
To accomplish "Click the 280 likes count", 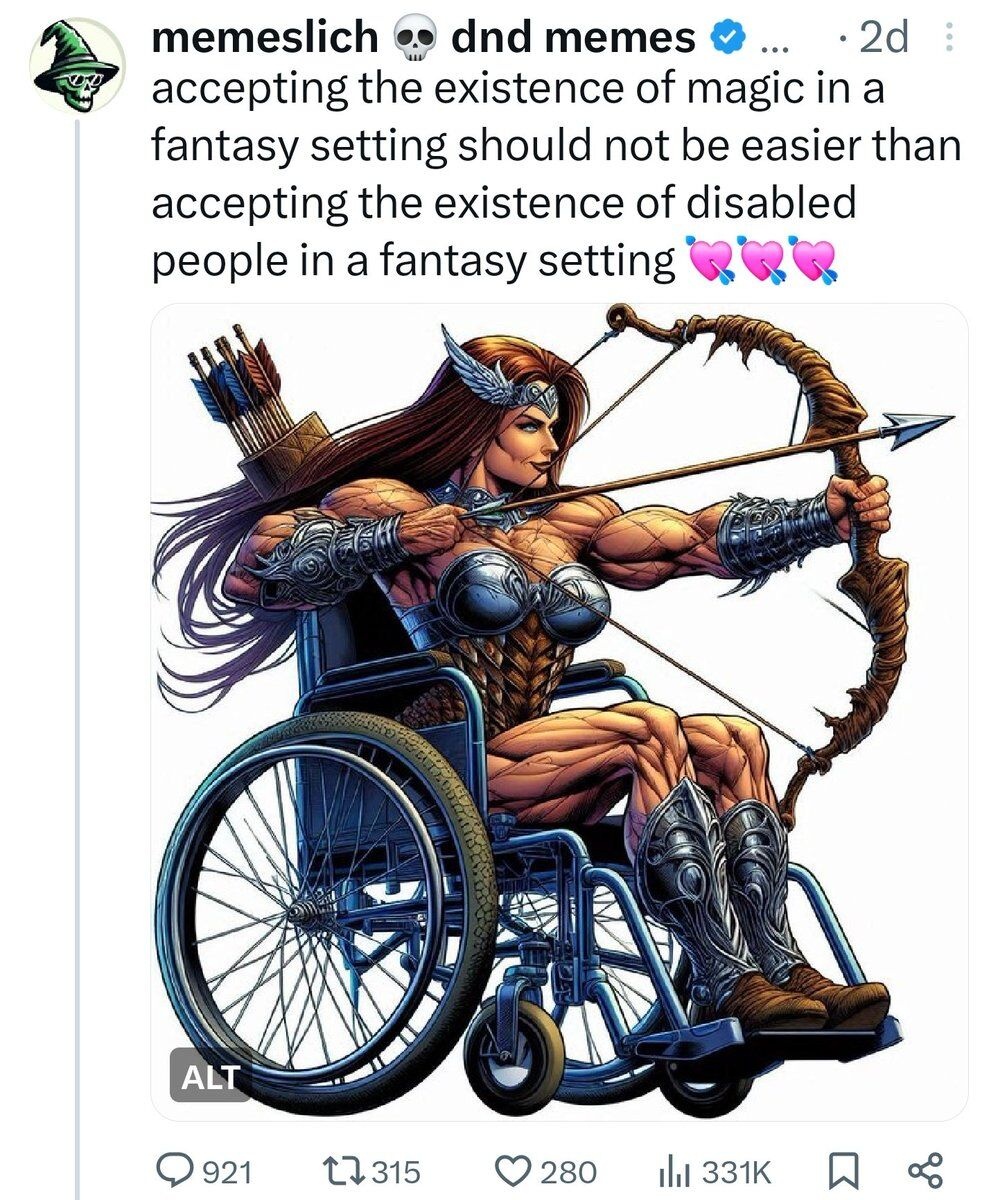I will point(565,1170).
